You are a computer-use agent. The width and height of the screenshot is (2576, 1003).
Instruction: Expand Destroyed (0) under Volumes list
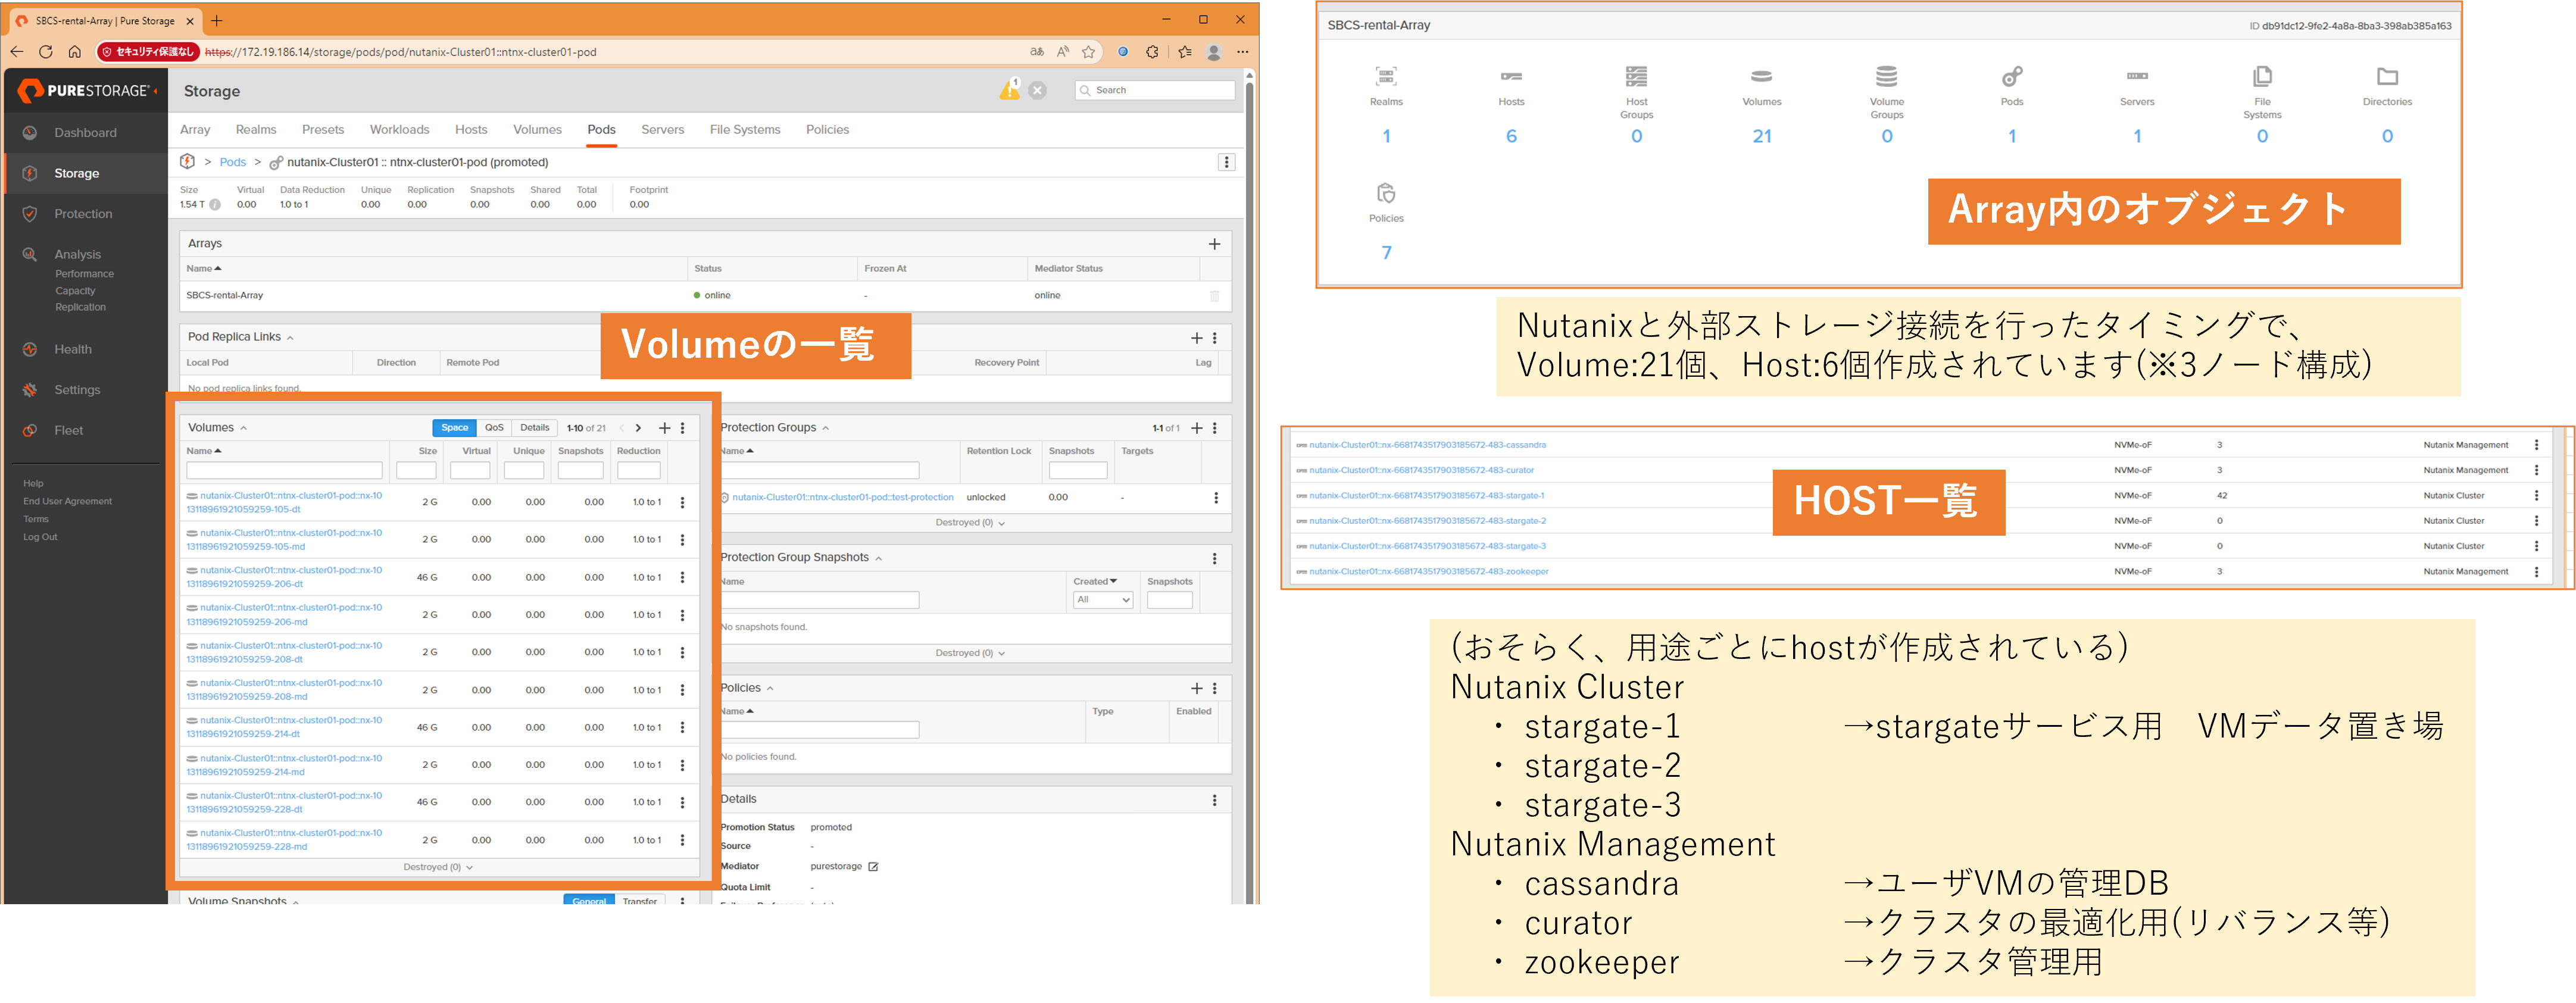[438, 867]
